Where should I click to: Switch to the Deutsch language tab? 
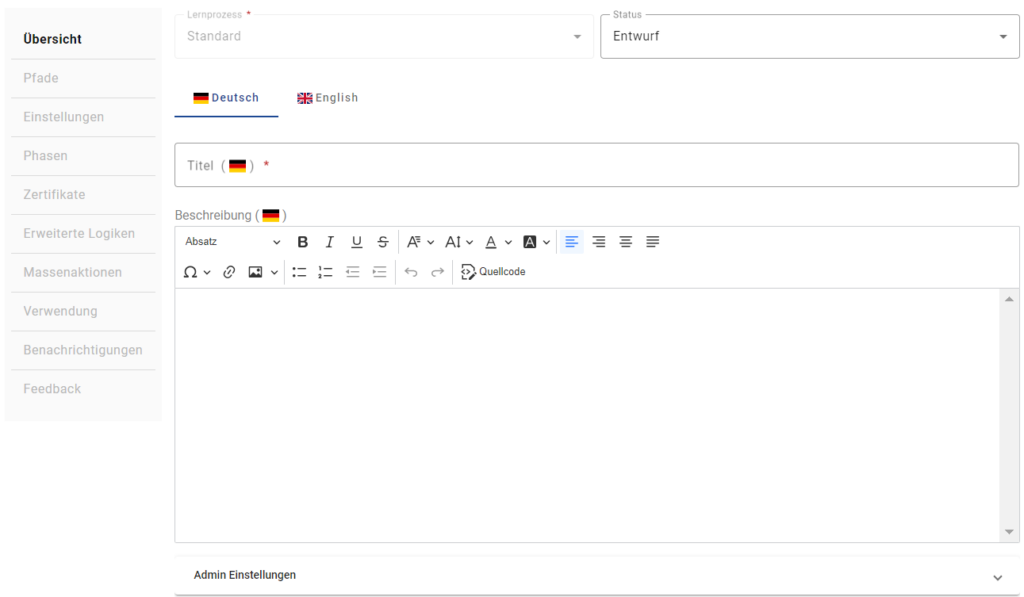click(226, 98)
